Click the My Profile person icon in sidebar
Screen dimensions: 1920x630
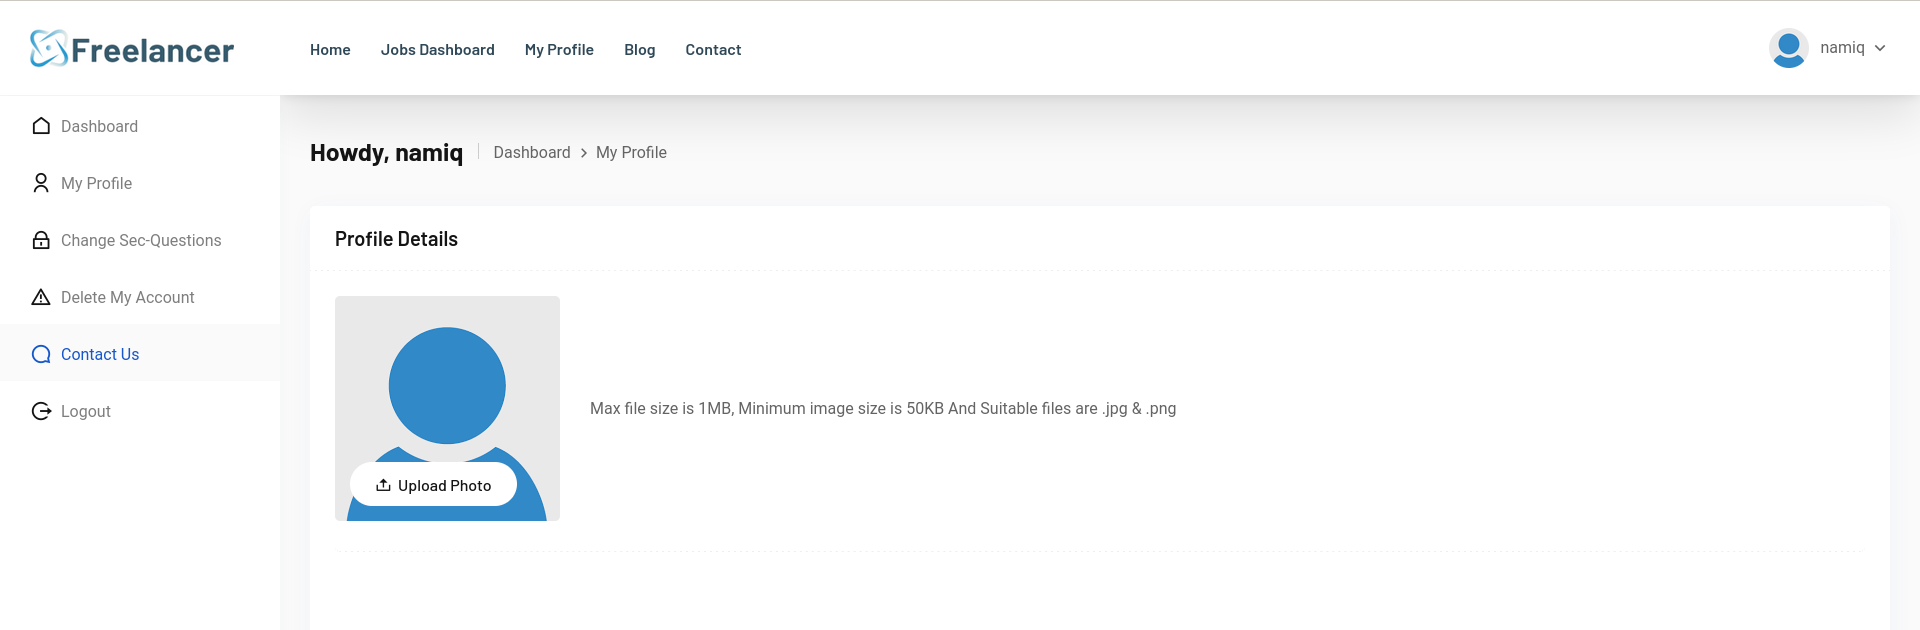[41, 183]
